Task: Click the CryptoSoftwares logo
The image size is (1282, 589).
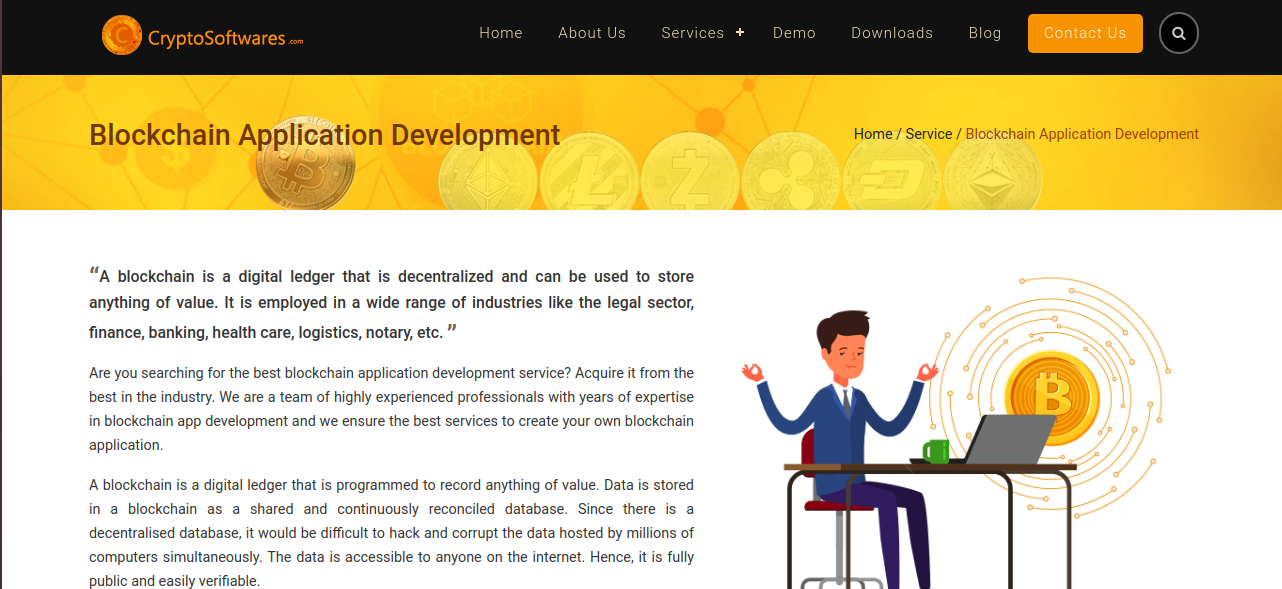Action: pyautogui.click(x=202, y=35)
